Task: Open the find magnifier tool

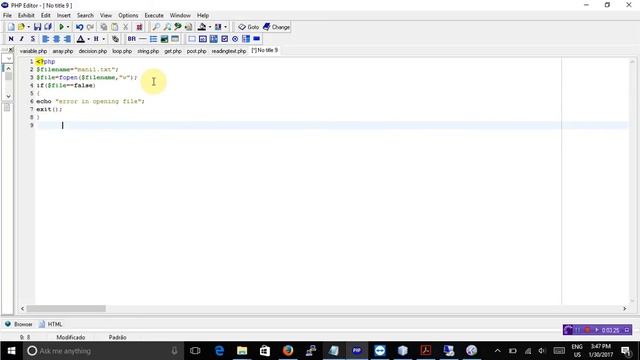Action: click(156, 27)
